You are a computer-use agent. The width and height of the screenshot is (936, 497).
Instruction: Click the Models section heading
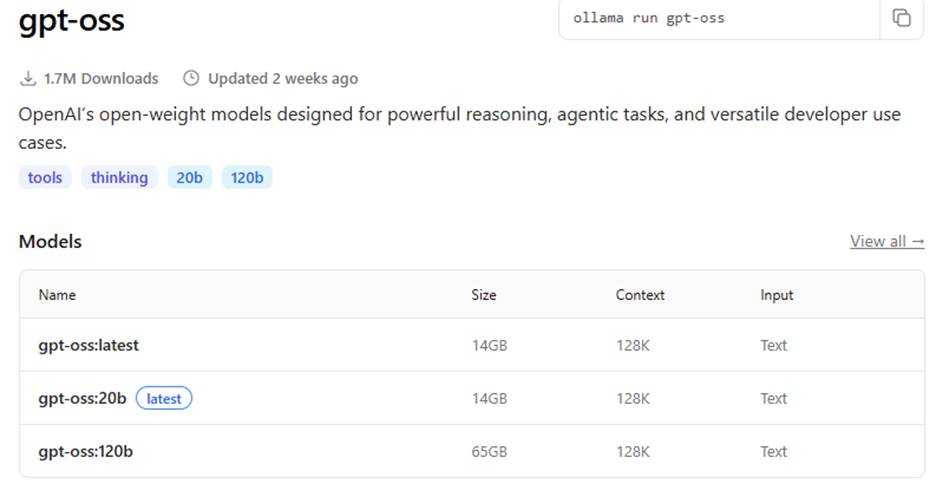[50, 242]
